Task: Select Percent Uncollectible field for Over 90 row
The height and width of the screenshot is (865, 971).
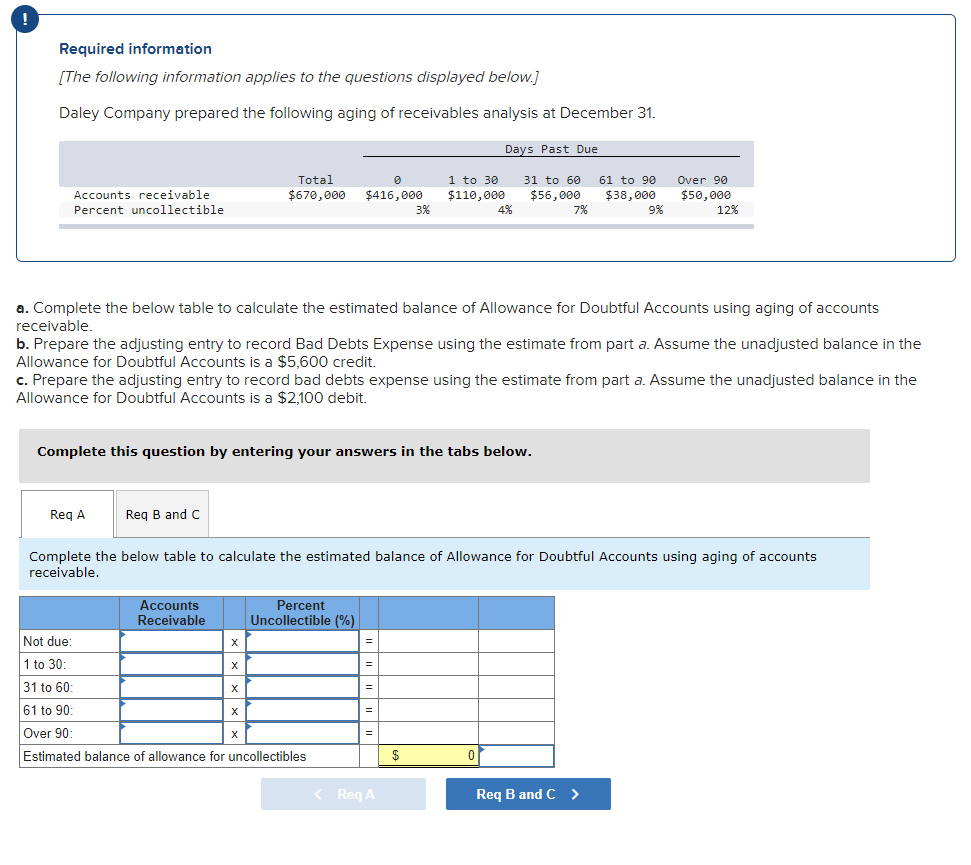Action: click(x=302, y=733)
